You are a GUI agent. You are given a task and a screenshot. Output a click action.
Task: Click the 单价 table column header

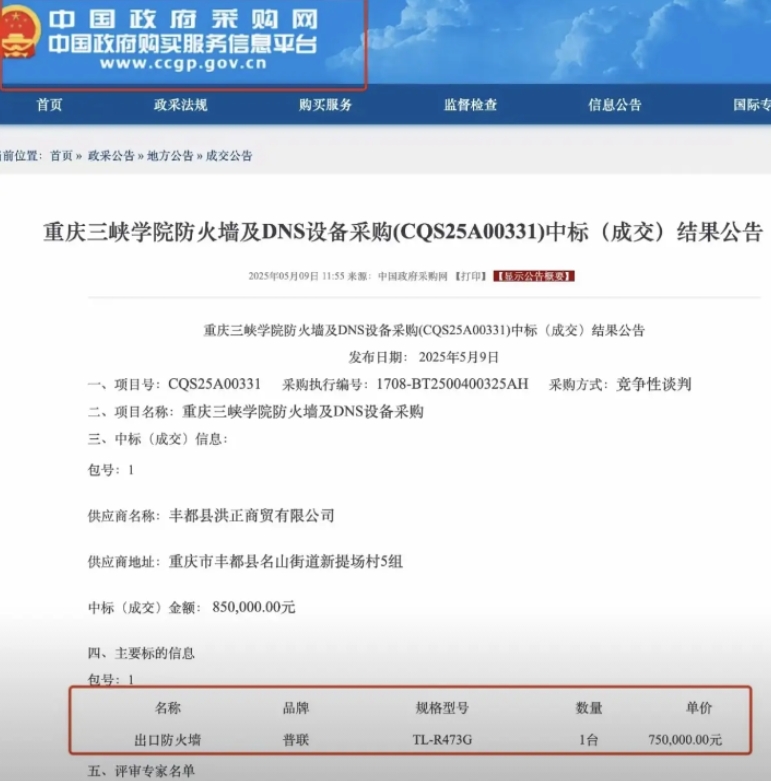(x=699, y=708)
